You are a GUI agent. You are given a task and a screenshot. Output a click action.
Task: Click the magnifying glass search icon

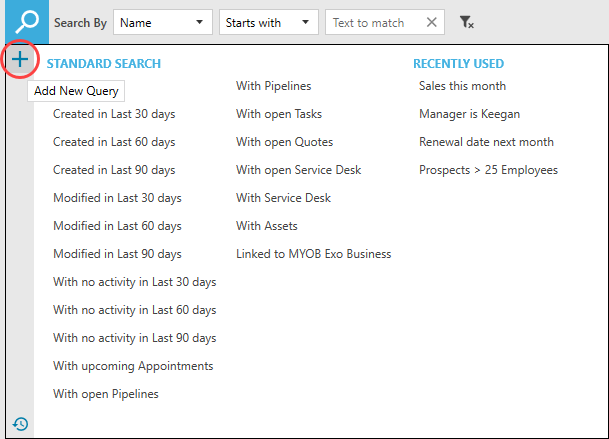pos(20,21)
